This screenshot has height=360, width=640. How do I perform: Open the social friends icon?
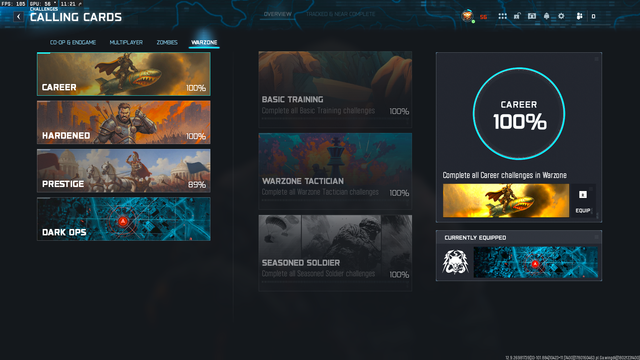point(579,16)
